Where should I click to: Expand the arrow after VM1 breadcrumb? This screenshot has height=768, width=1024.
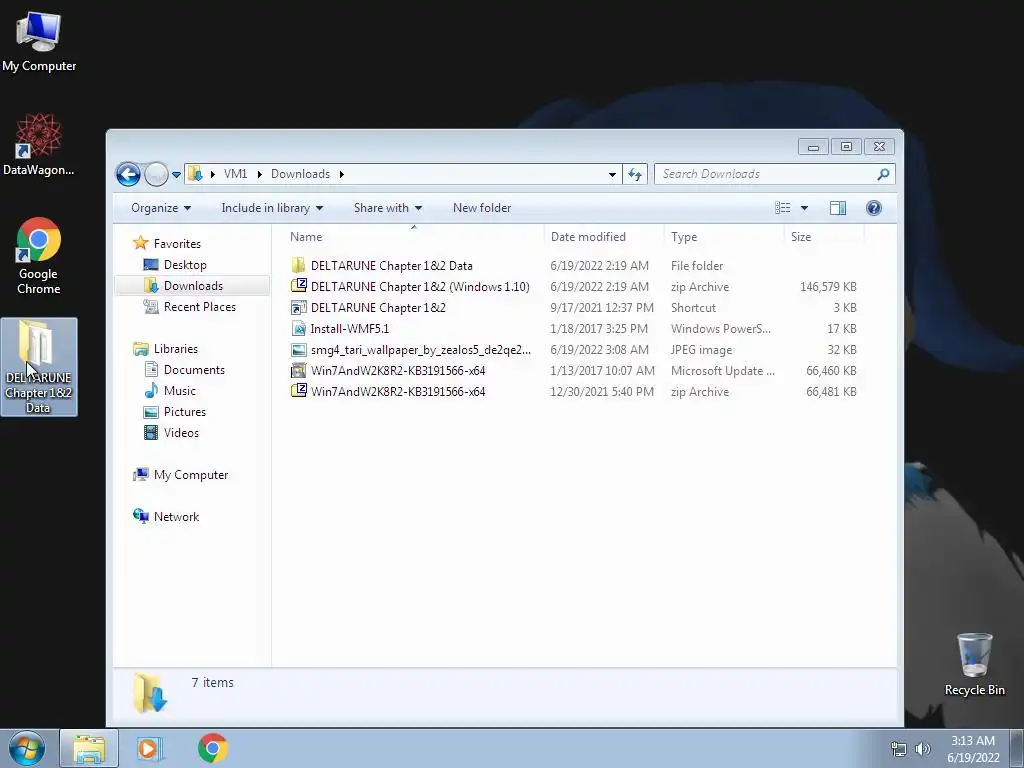click(x=259, y=174)
